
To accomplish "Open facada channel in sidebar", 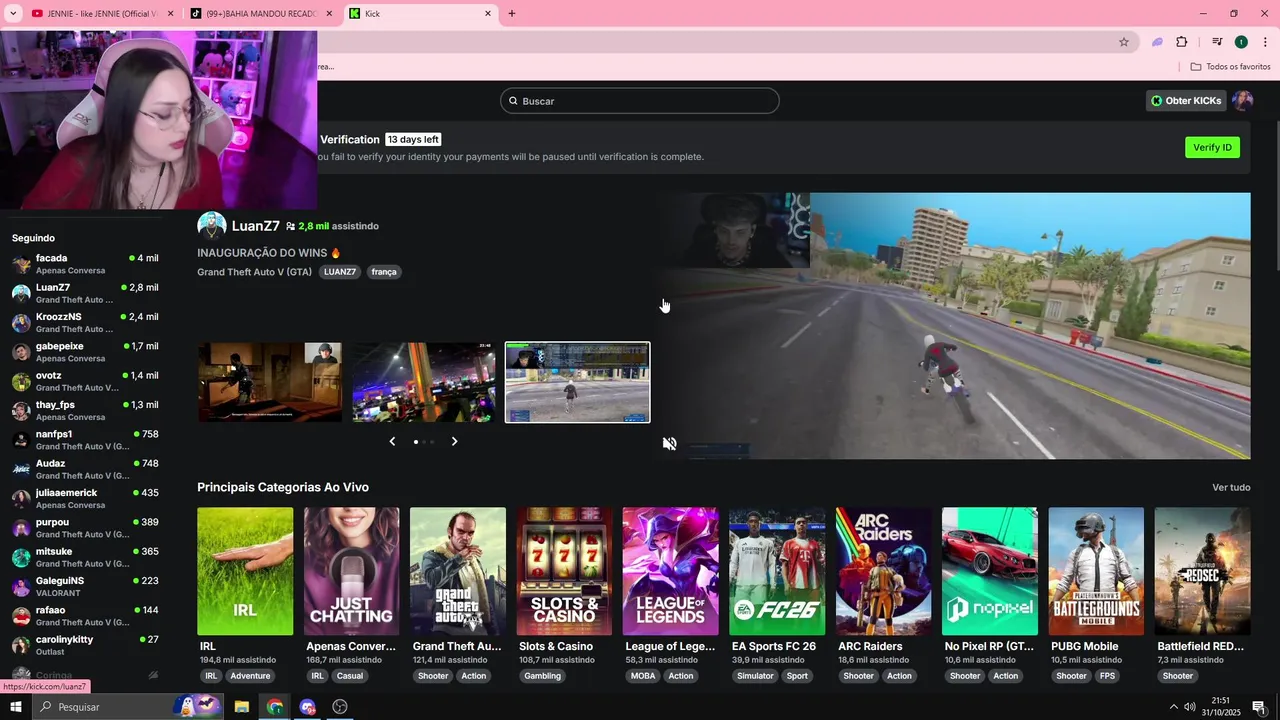I will point(85,264).
